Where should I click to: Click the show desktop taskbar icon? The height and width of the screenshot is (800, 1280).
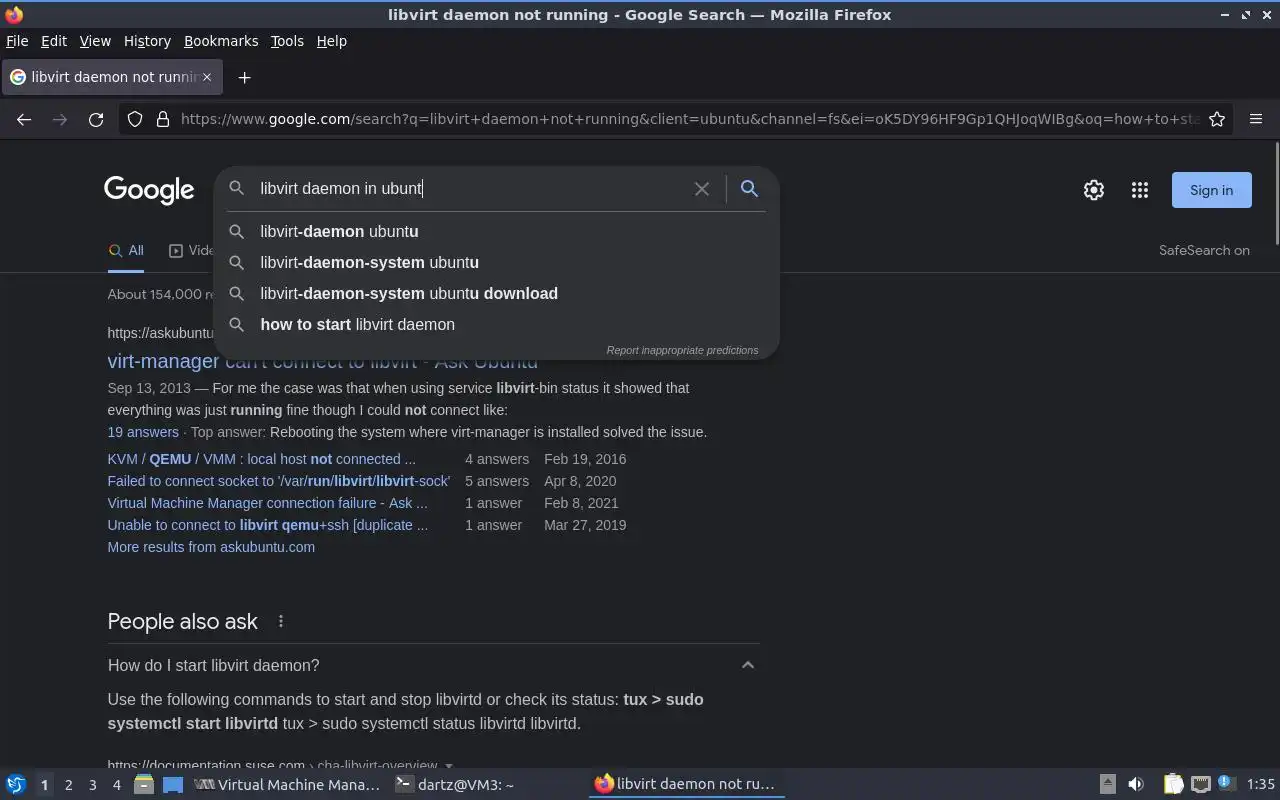pyautogui.click(x=173, y=785)
